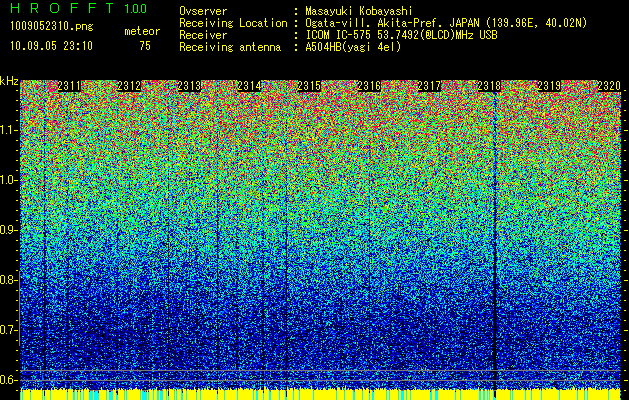Click the 0.9 kHz axis label
This screenshot has width=629, height=400.
click(8, 230)
